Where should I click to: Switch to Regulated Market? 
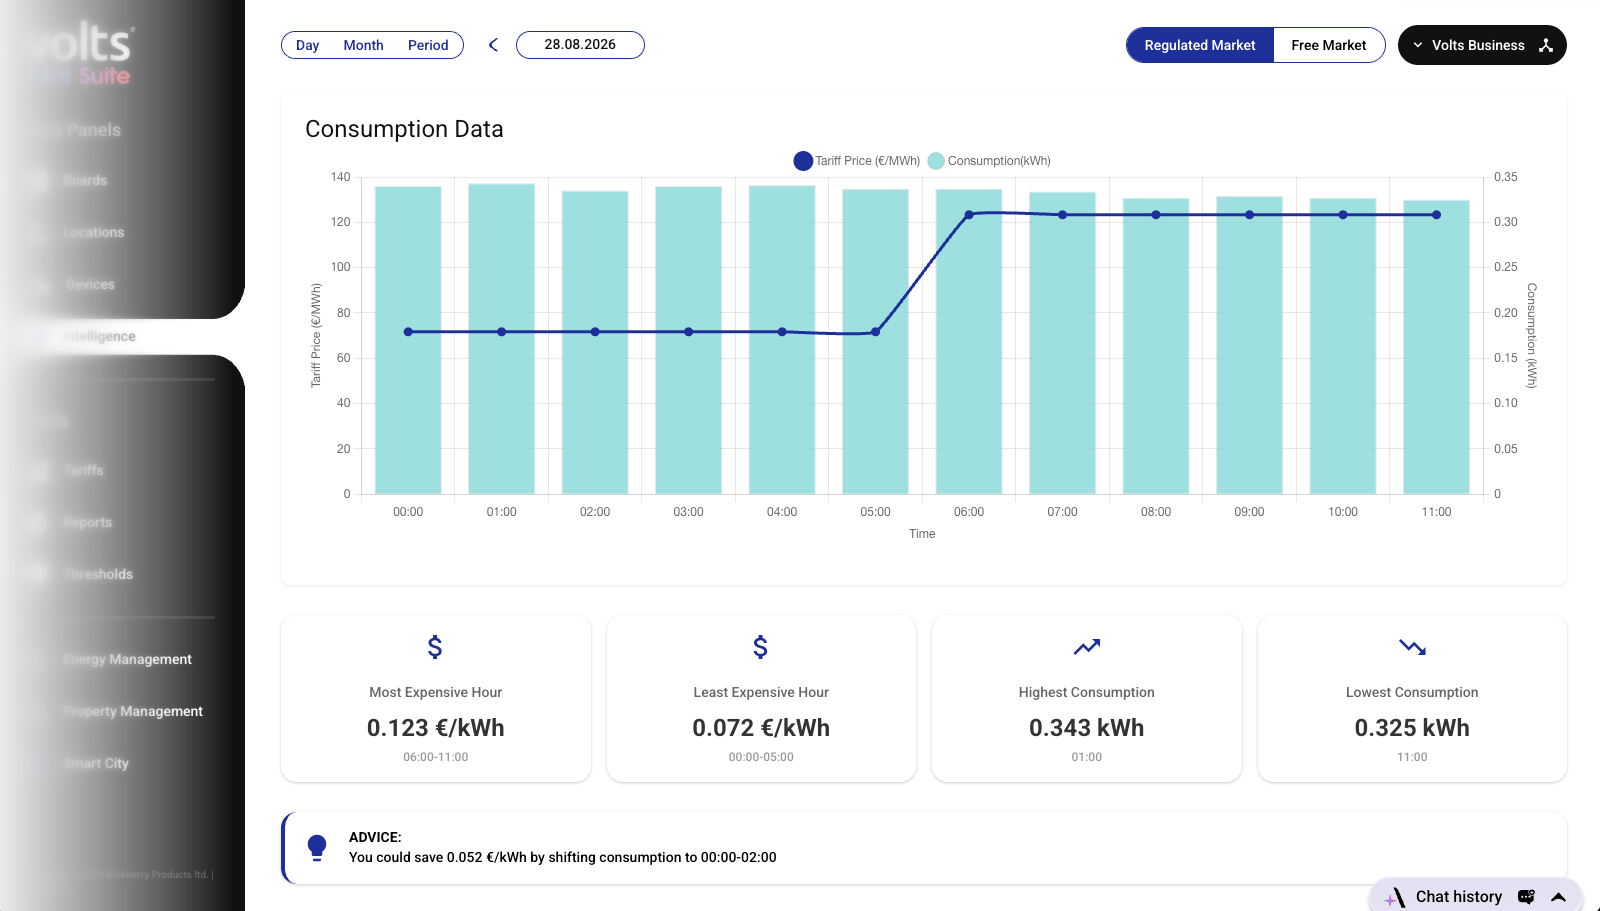(x=1200, y=45)
